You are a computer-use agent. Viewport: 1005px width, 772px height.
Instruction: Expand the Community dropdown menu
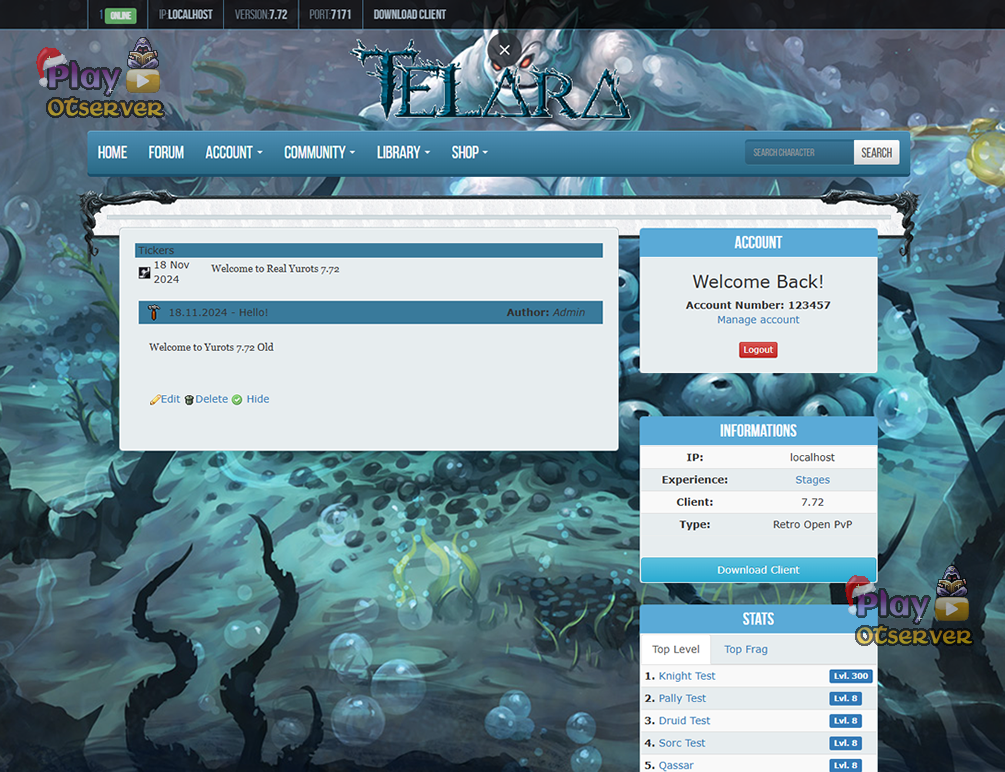[x=319, y=153]
